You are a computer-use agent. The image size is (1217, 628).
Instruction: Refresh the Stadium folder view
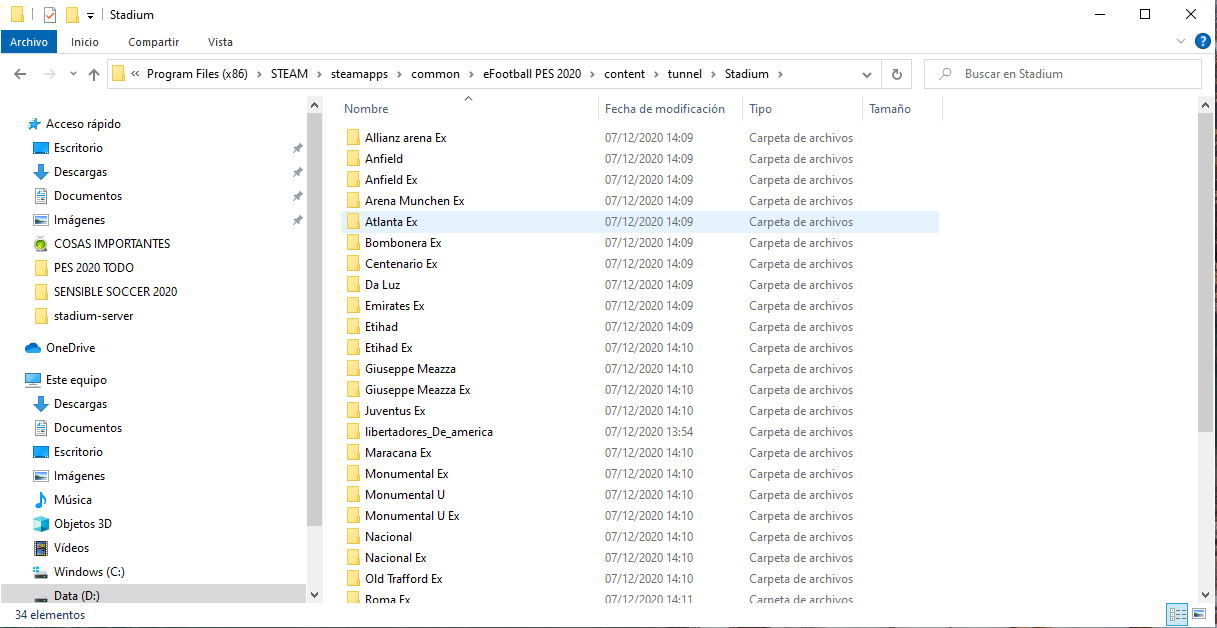(x=896, y=74)
